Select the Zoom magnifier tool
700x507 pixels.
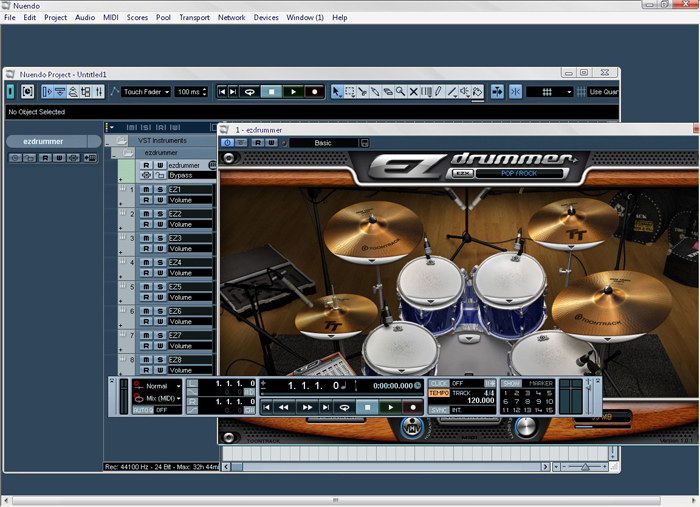pyautogui.click(x=400, y=92)
